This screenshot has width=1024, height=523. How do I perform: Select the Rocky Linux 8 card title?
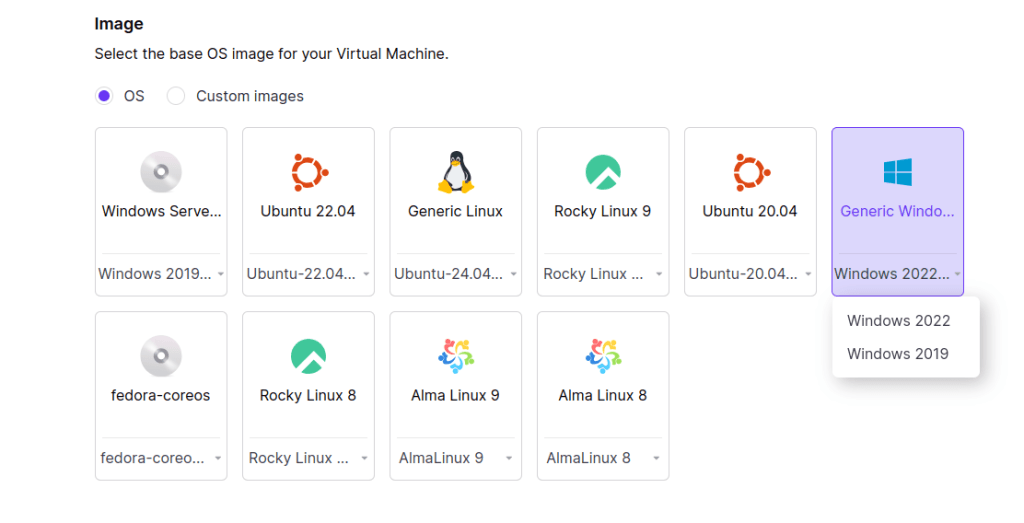(308, 396)
